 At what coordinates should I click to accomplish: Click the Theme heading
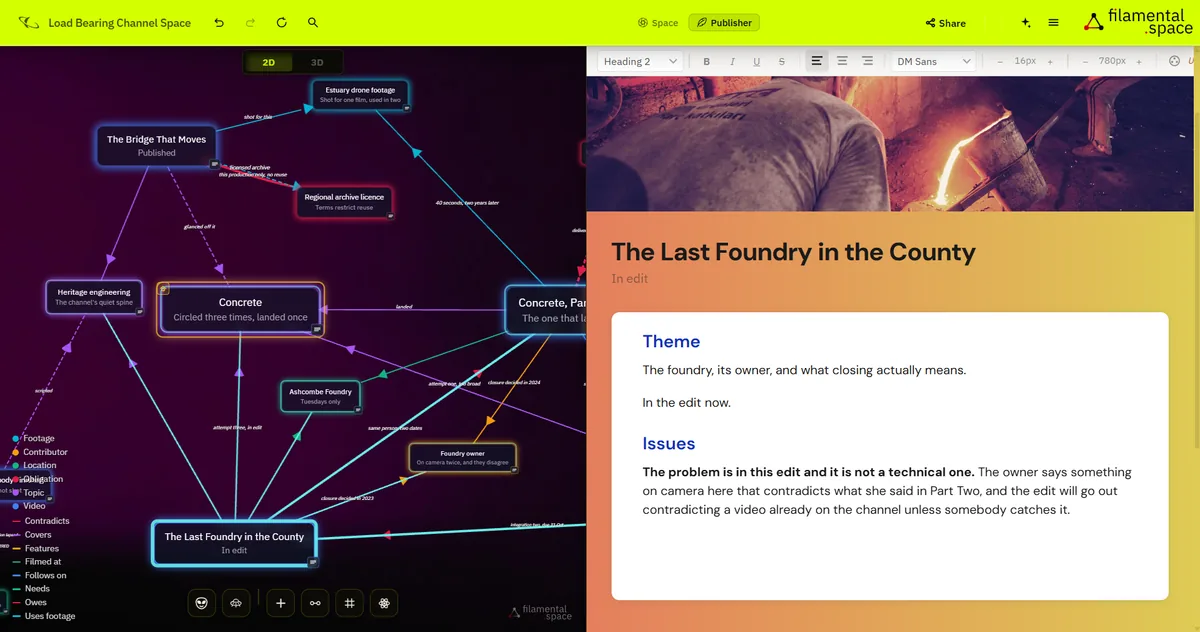coord(671,342)
